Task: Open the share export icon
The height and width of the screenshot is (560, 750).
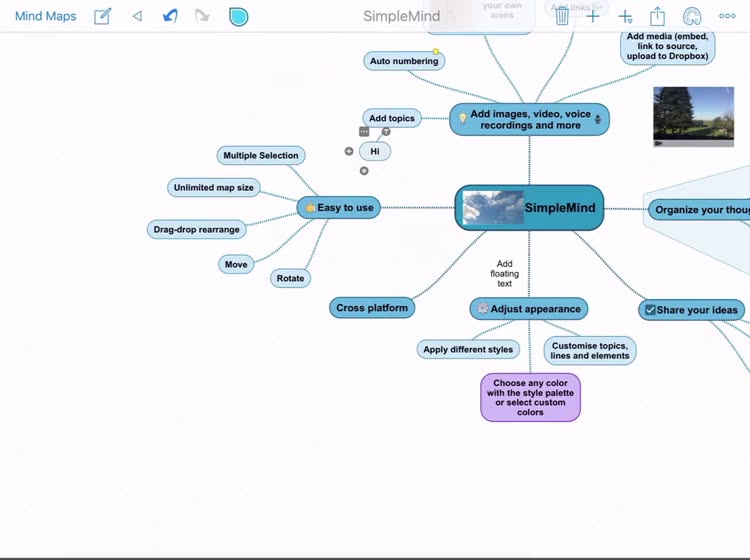Action: point(657,16)
